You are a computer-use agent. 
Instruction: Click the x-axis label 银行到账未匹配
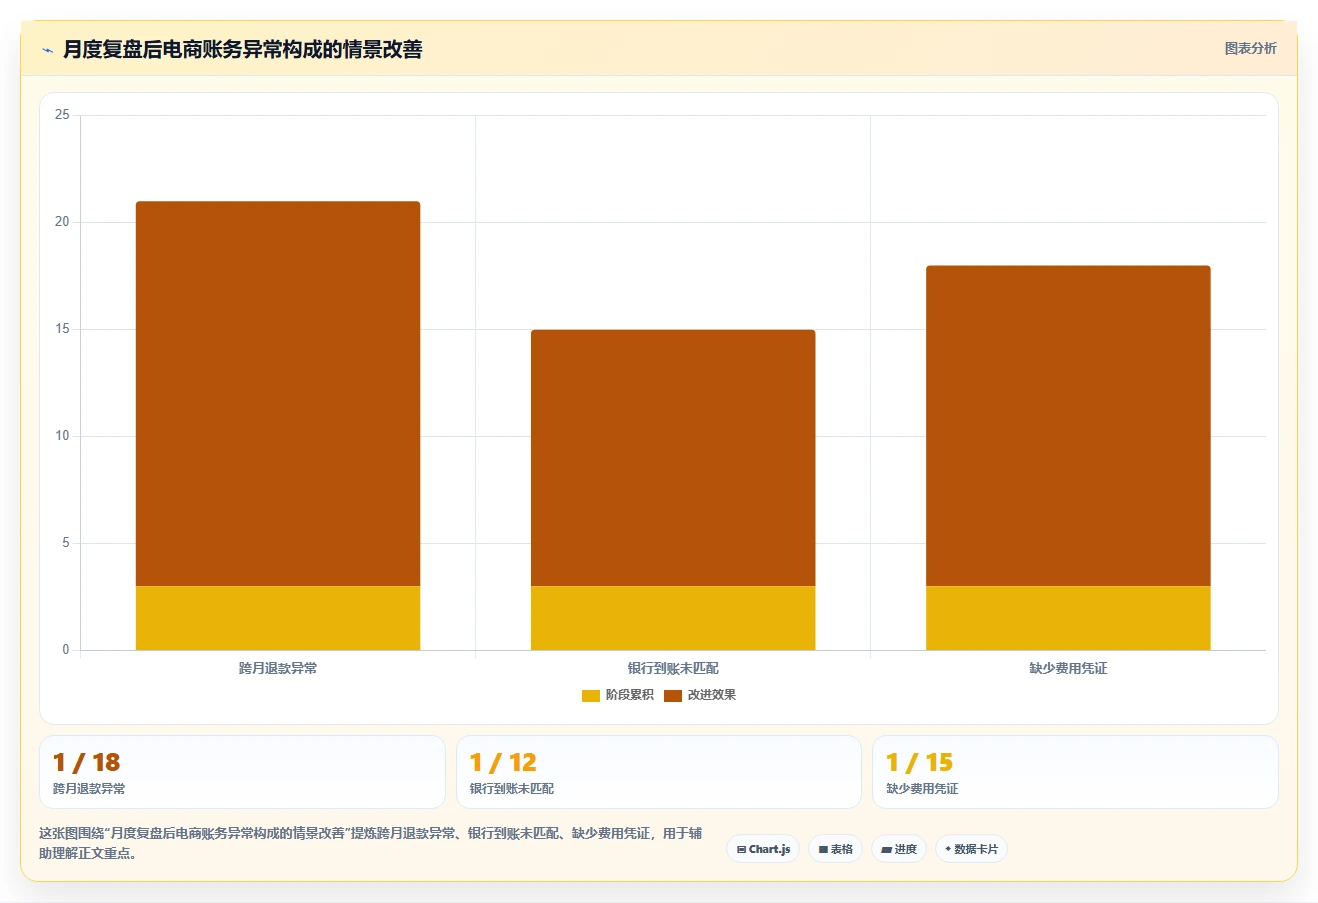673,668
